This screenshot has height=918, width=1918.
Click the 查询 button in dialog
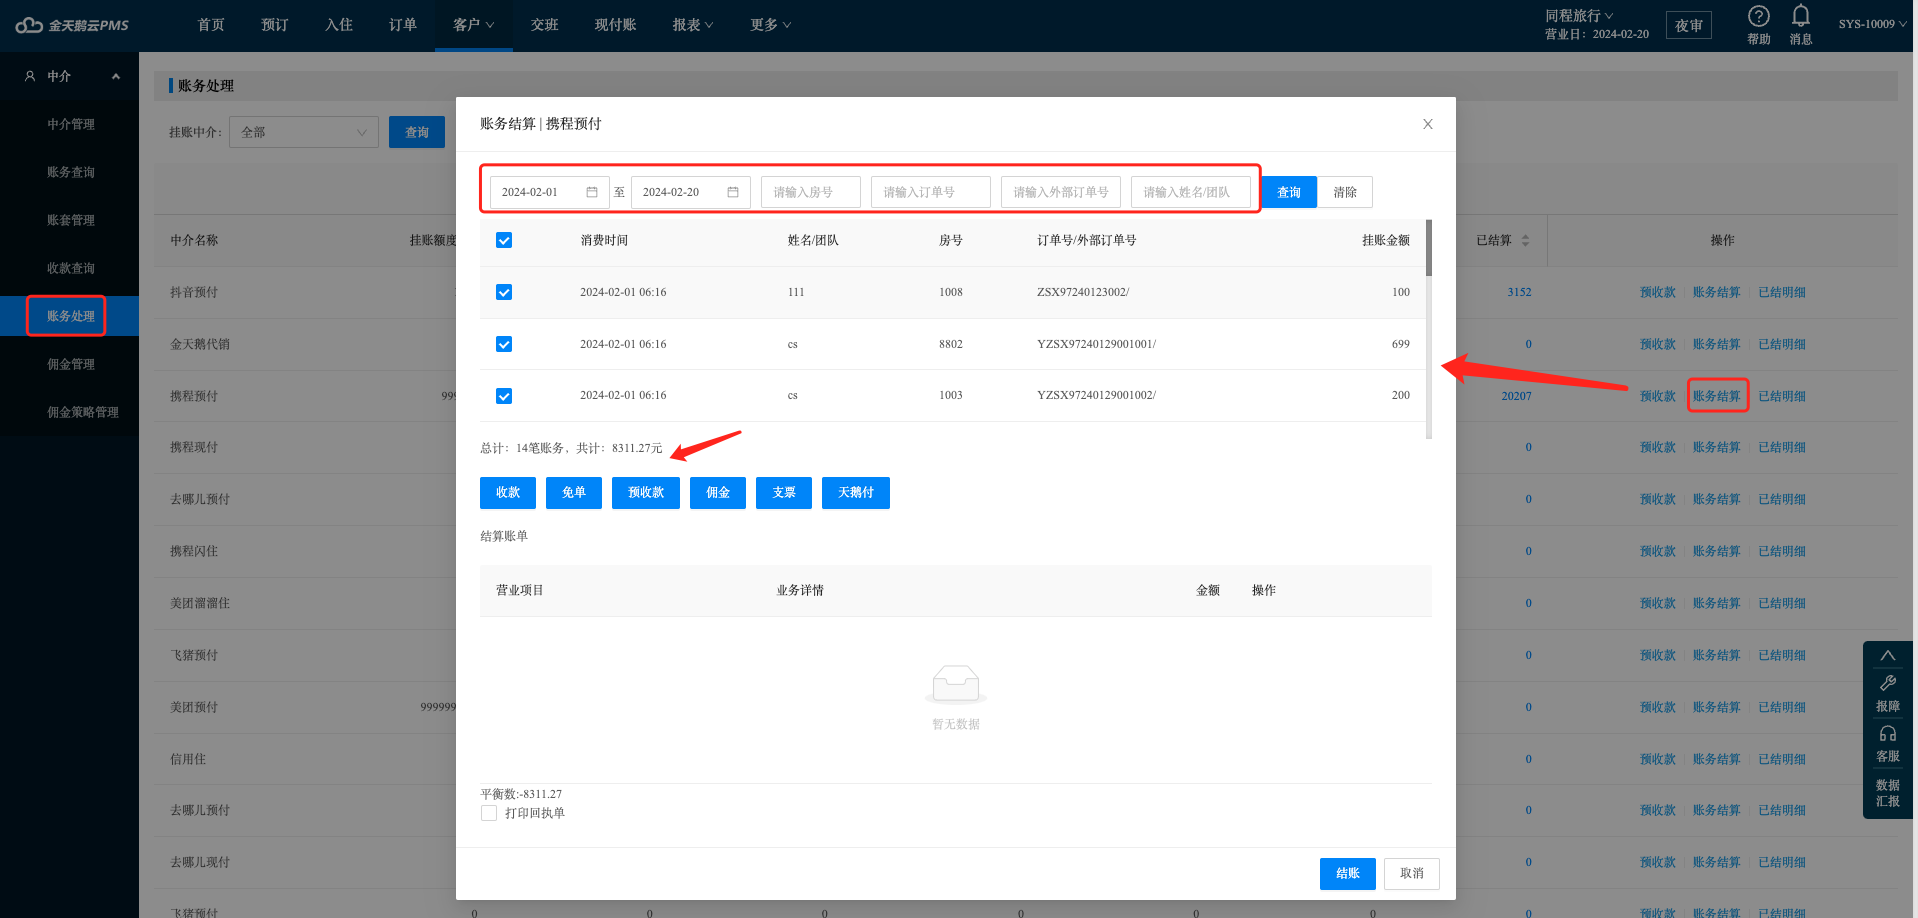click(x=1289, y=192)
